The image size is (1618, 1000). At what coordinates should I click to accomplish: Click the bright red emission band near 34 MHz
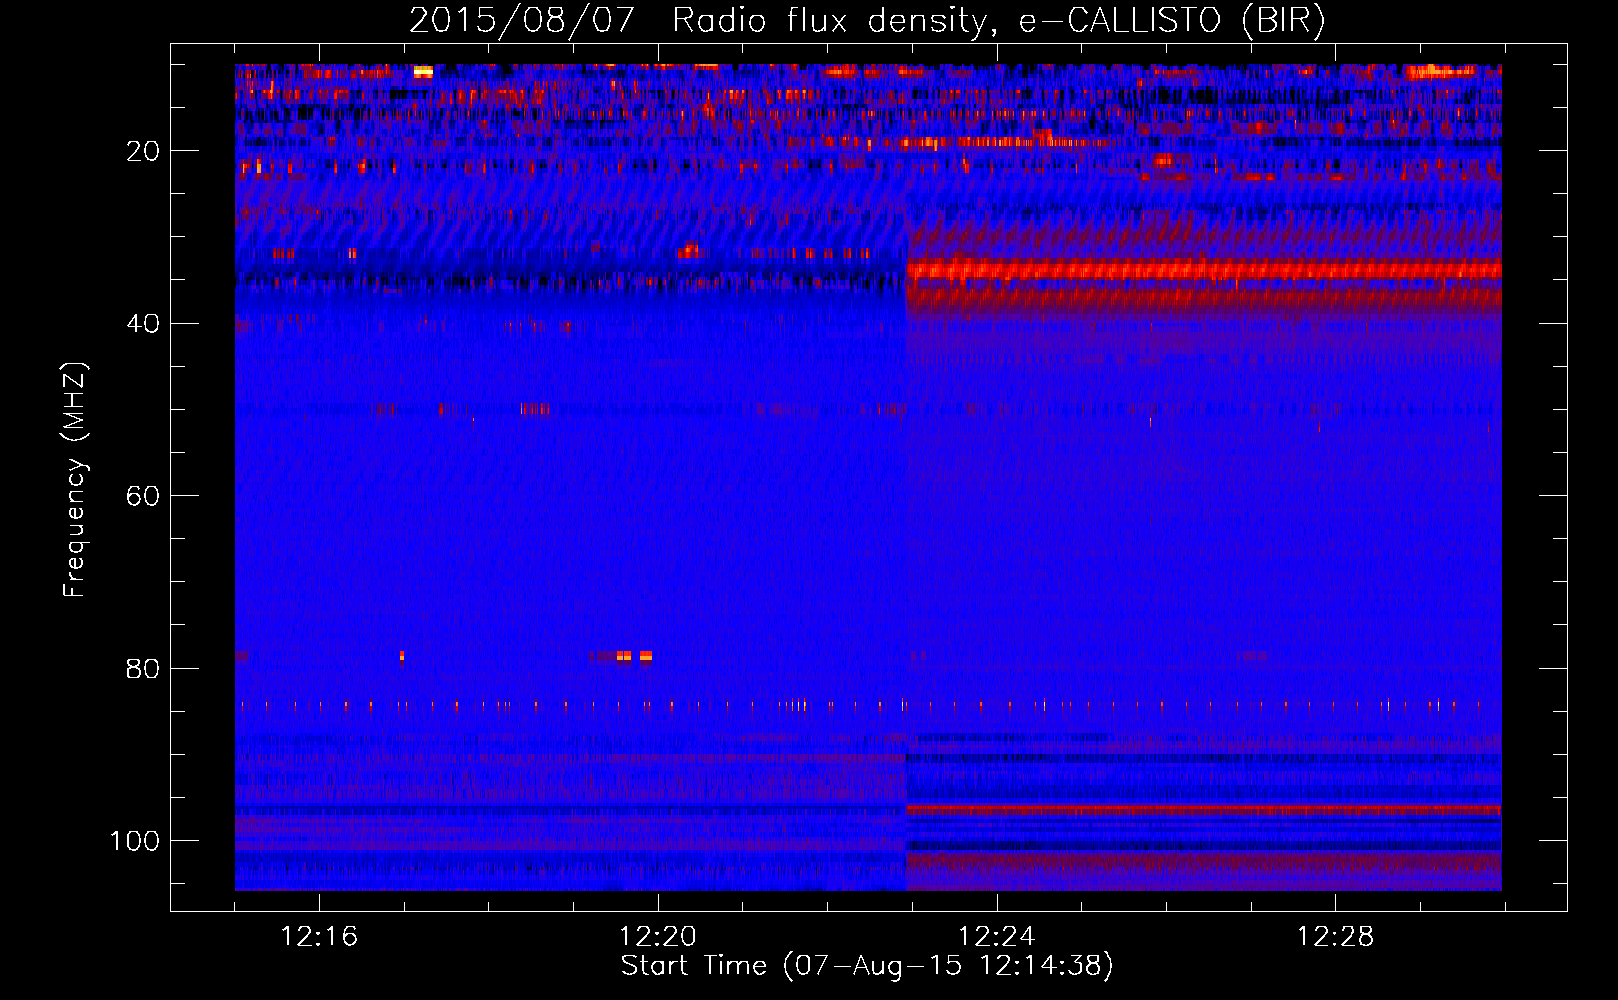[1204, 270]
